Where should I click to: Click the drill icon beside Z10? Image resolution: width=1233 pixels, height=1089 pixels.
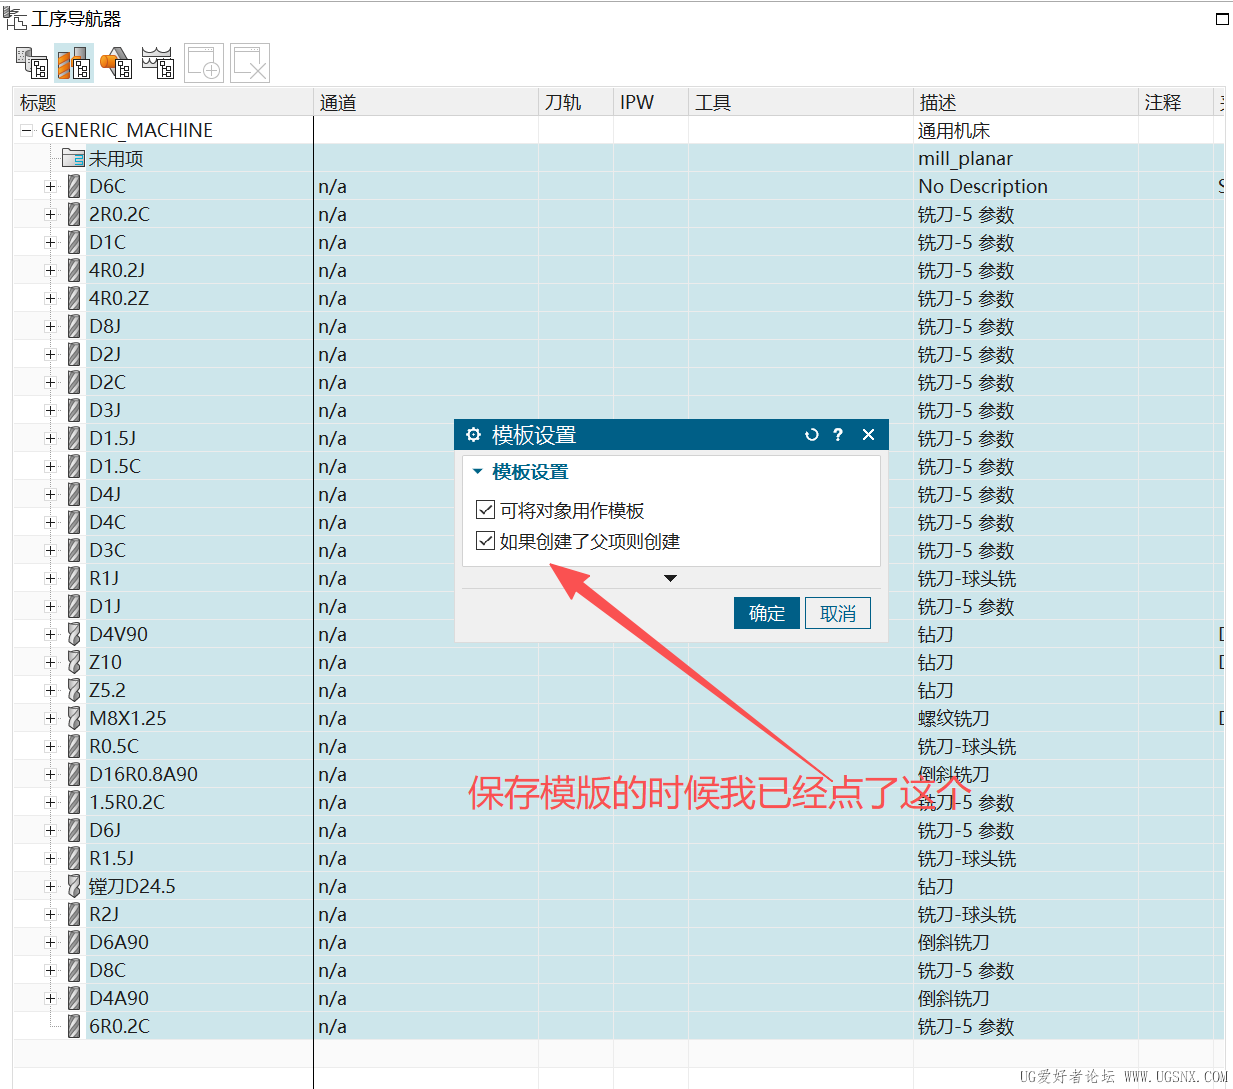[x=74, y=662]
